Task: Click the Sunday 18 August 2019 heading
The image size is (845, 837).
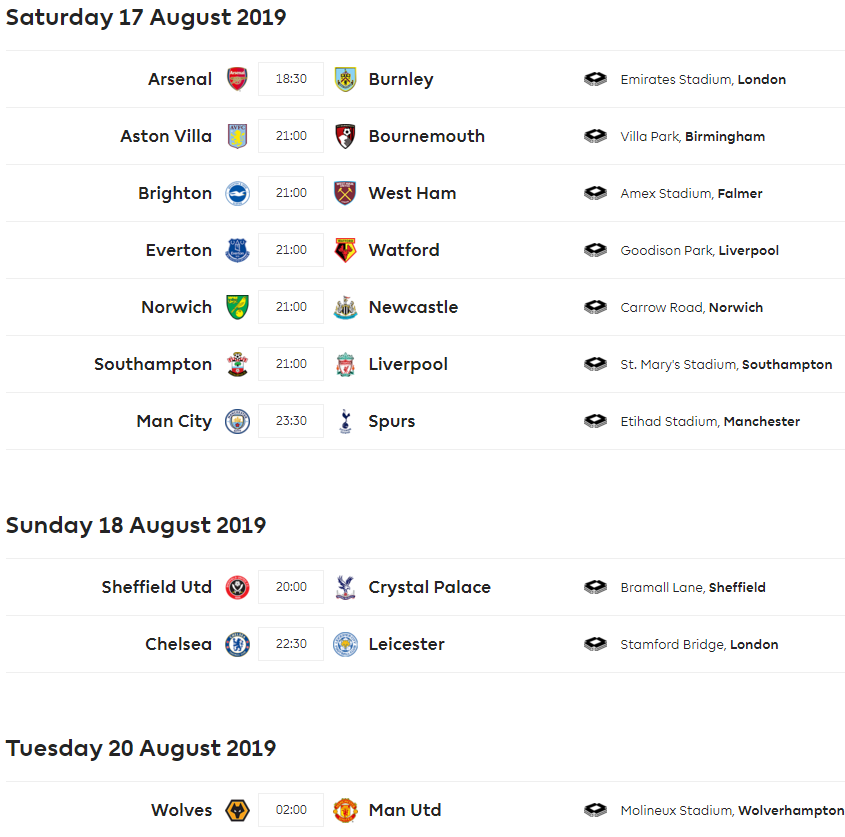Action: 136,525
